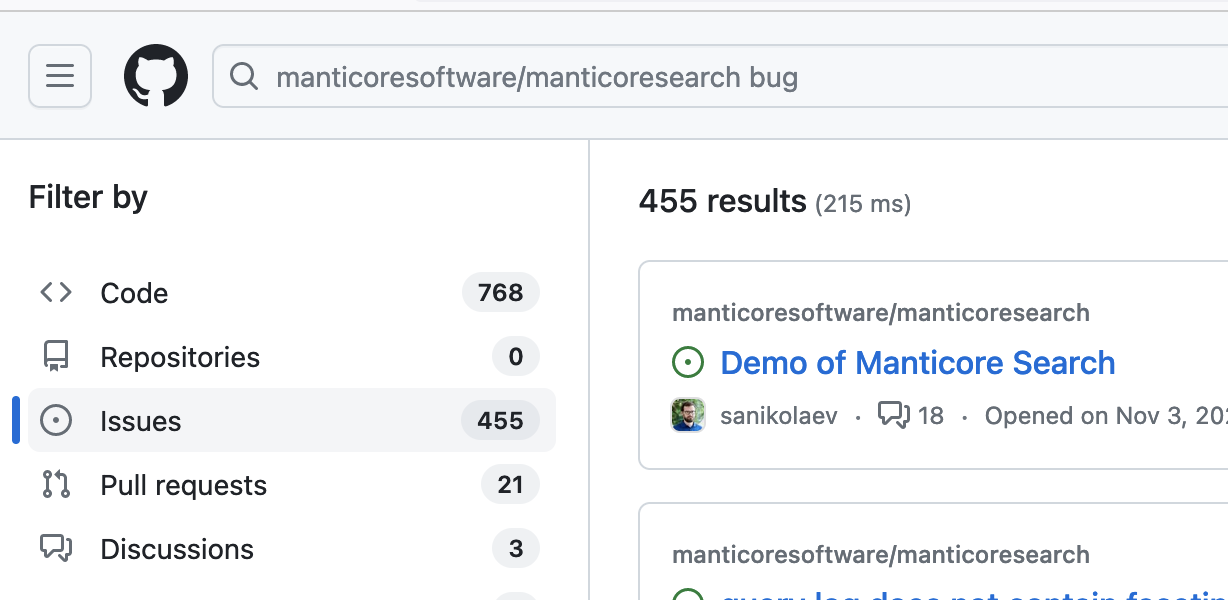Click sanikolaev's avatar image
The image size is (1228, 600).
[x=688, y=415]
